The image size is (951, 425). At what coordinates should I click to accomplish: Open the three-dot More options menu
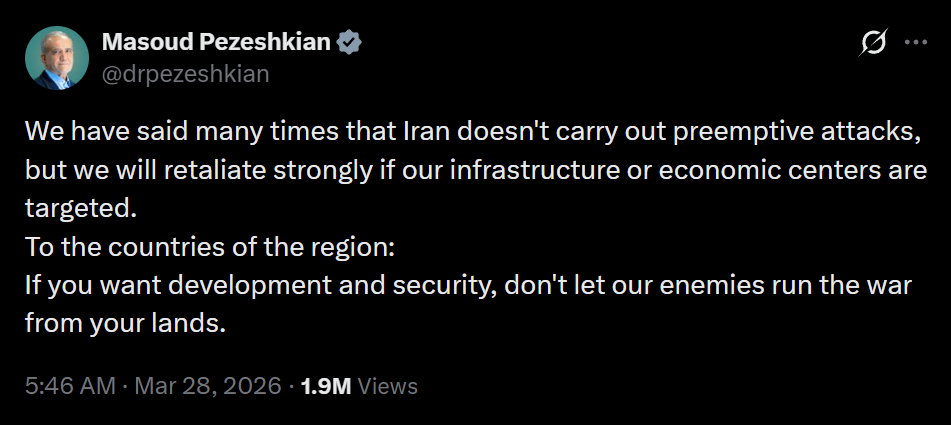(916, 43)
